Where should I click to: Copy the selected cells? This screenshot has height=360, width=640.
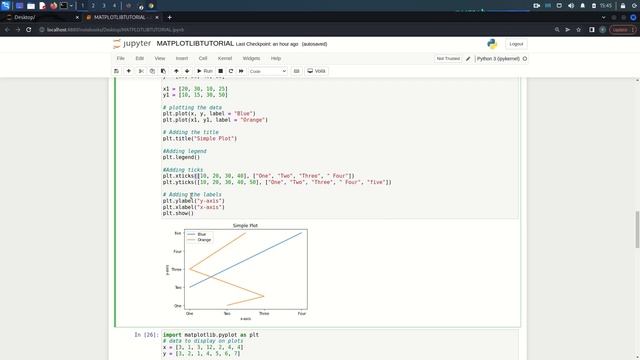click(152, 71)
